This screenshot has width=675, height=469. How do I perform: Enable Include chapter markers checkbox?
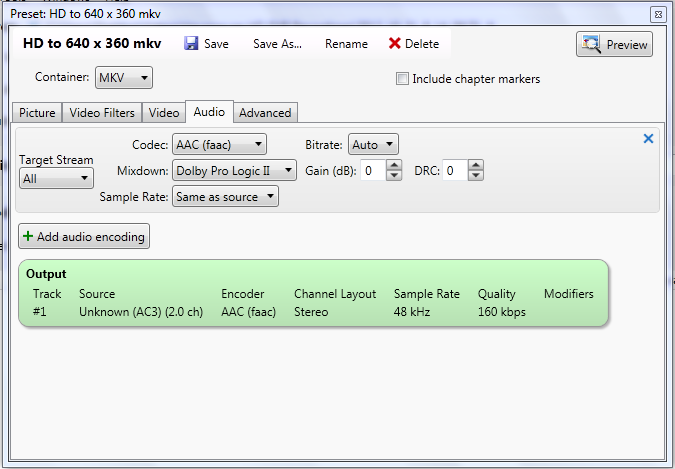(402, 79)
